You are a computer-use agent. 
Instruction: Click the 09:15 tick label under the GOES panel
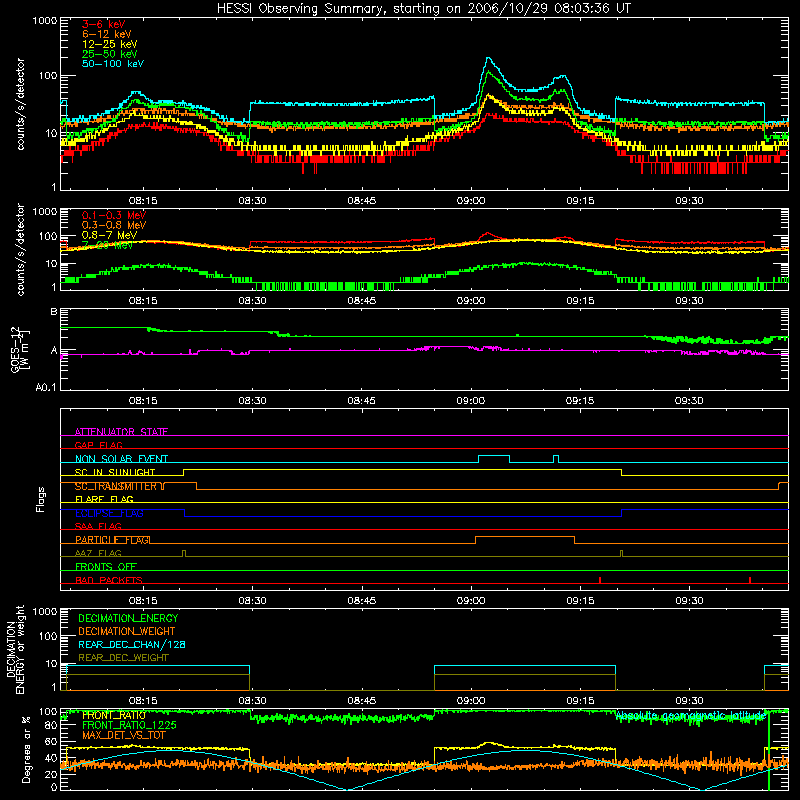(x=580, y=401)
